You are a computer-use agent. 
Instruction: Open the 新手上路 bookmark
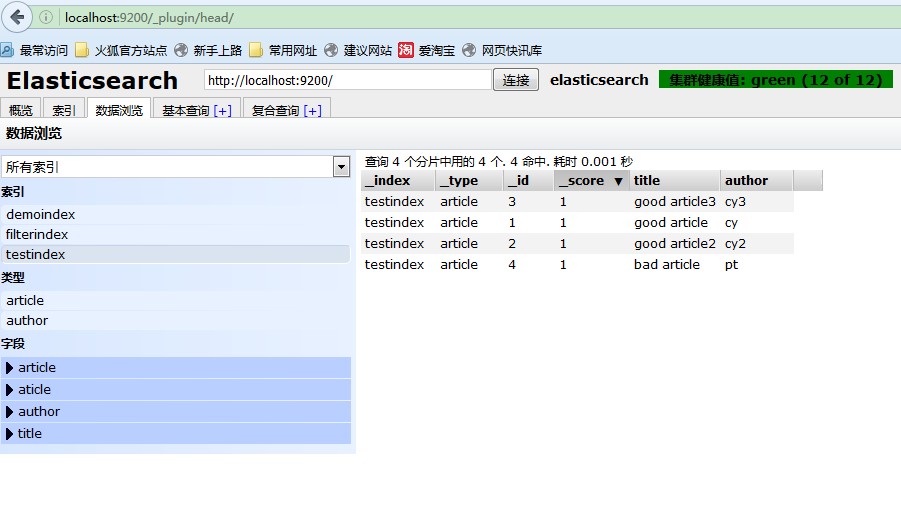pos(209,51)
